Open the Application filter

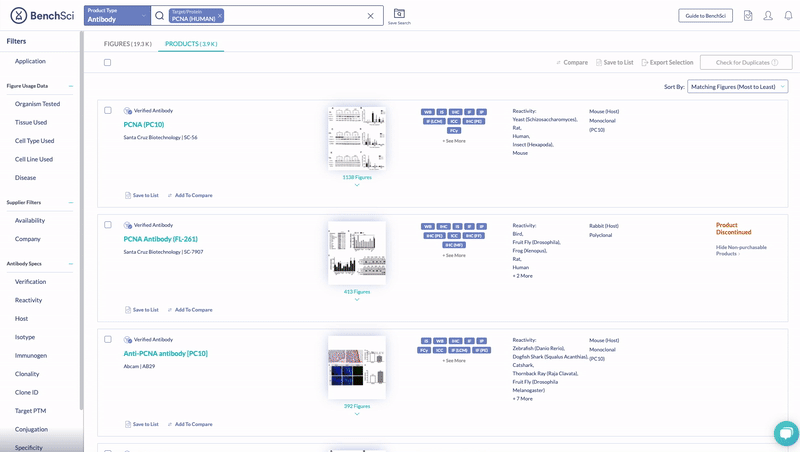coord(30,61)
